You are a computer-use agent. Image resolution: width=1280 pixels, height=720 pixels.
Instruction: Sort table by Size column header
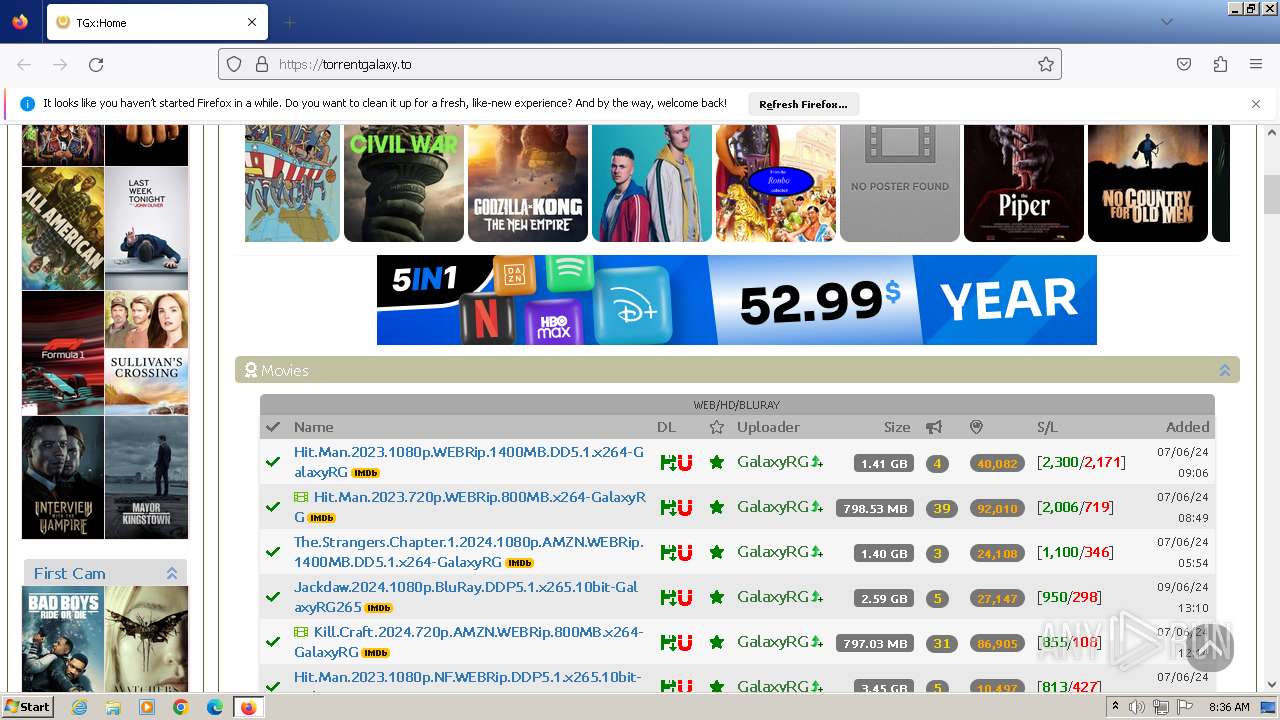tap(897, 427)
